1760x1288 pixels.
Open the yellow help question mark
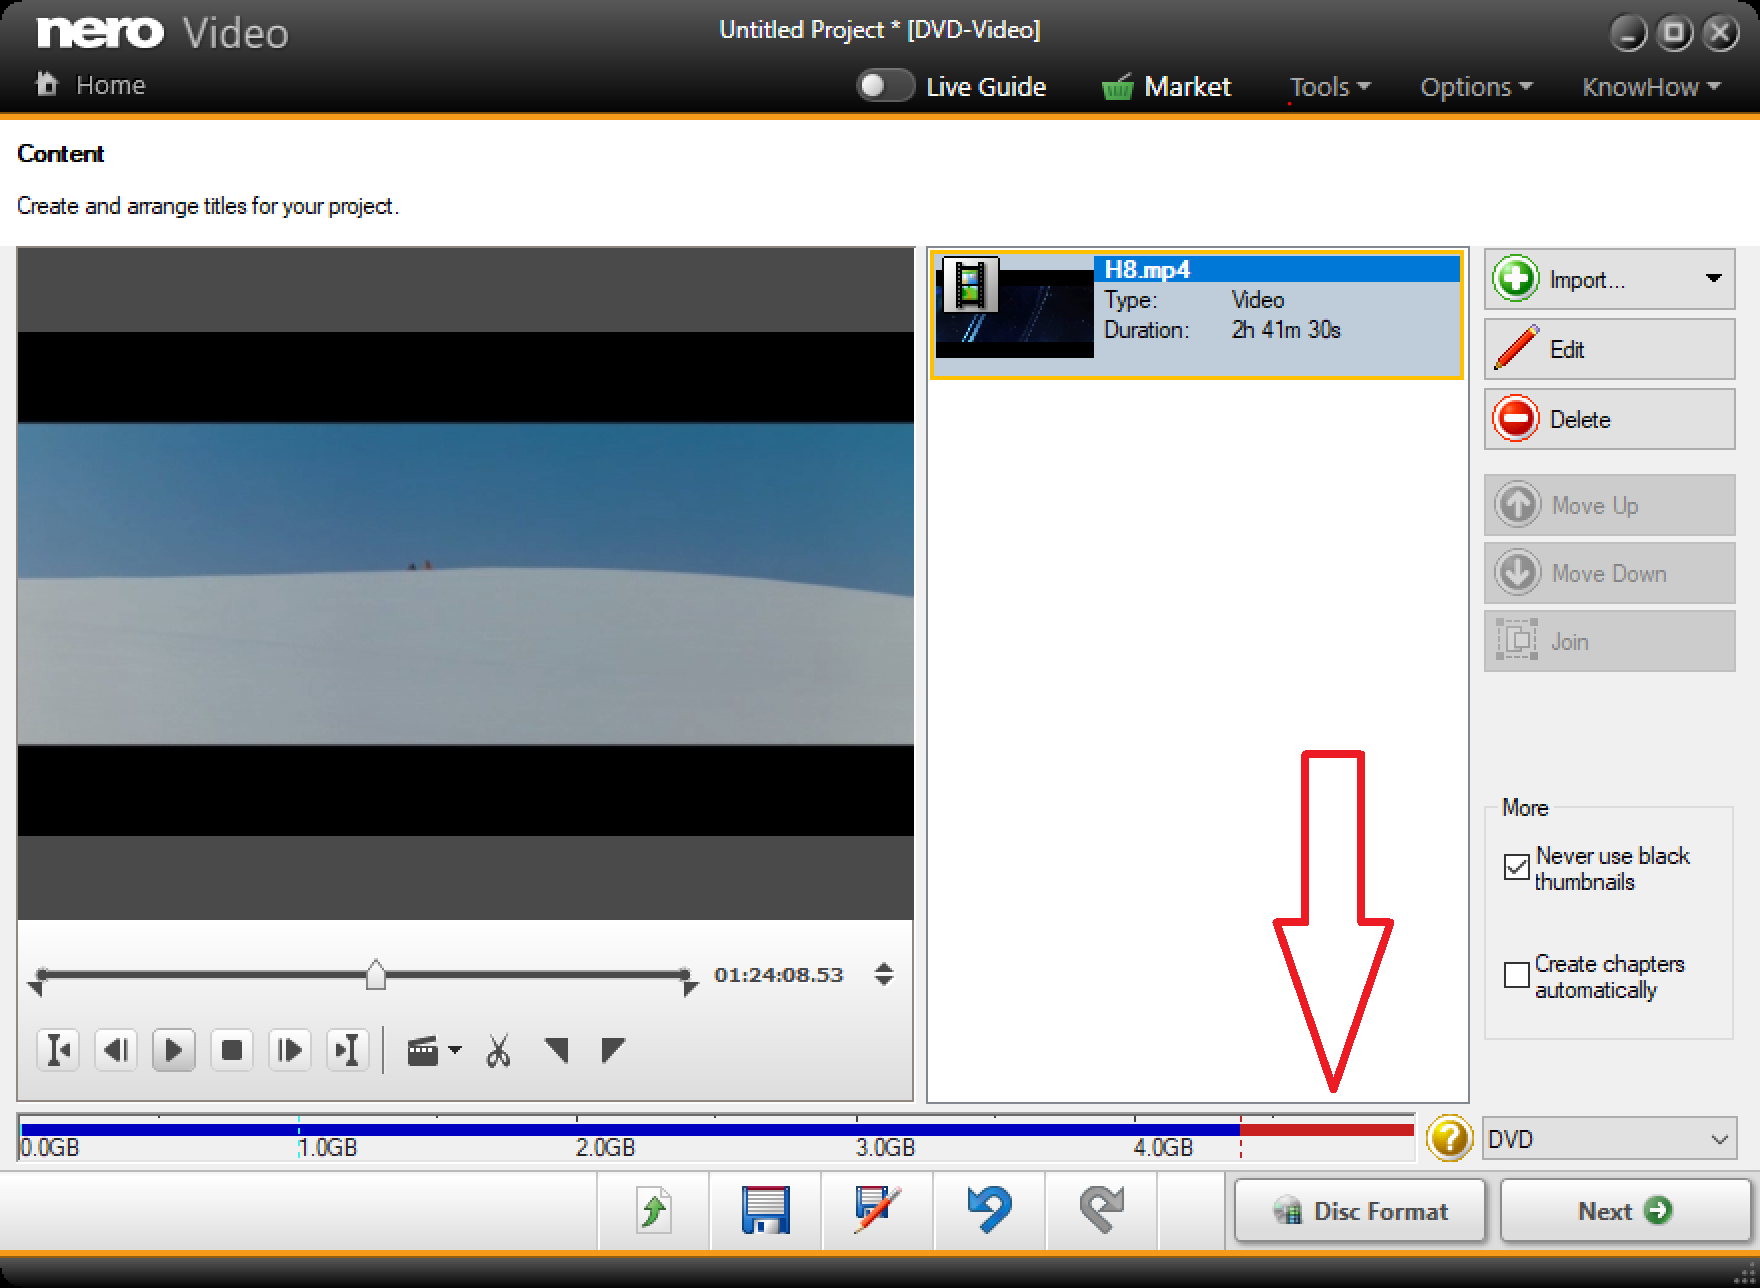click(x=1449, y=1138)
